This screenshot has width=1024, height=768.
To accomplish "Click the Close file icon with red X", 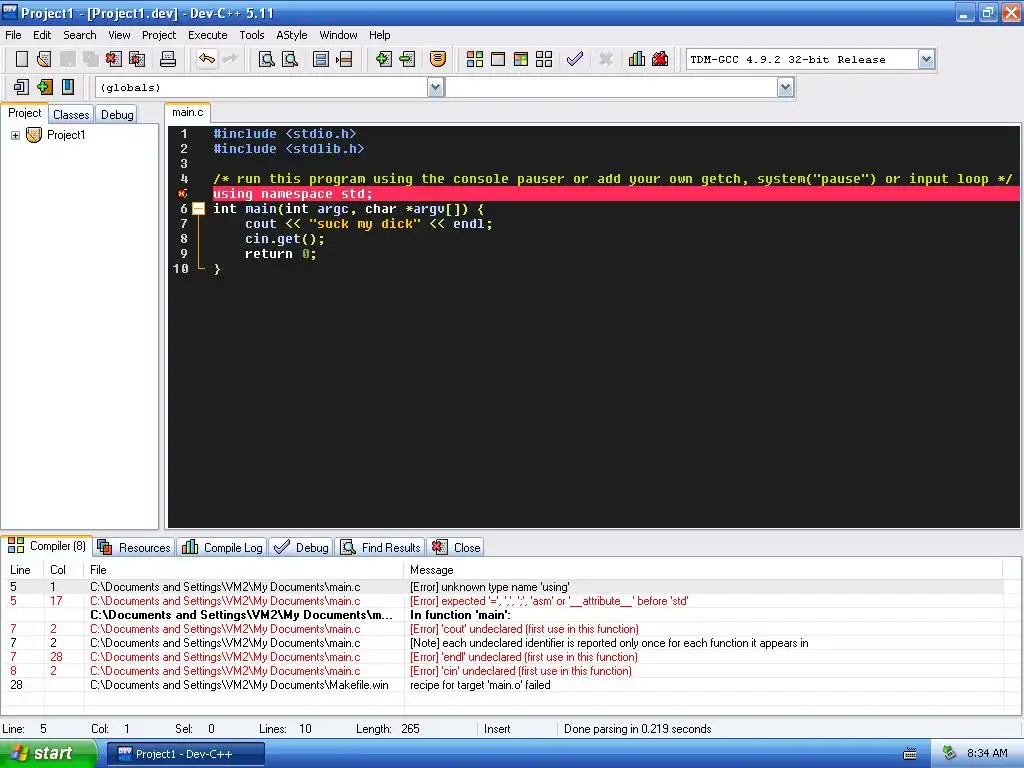I will point(114,59).
